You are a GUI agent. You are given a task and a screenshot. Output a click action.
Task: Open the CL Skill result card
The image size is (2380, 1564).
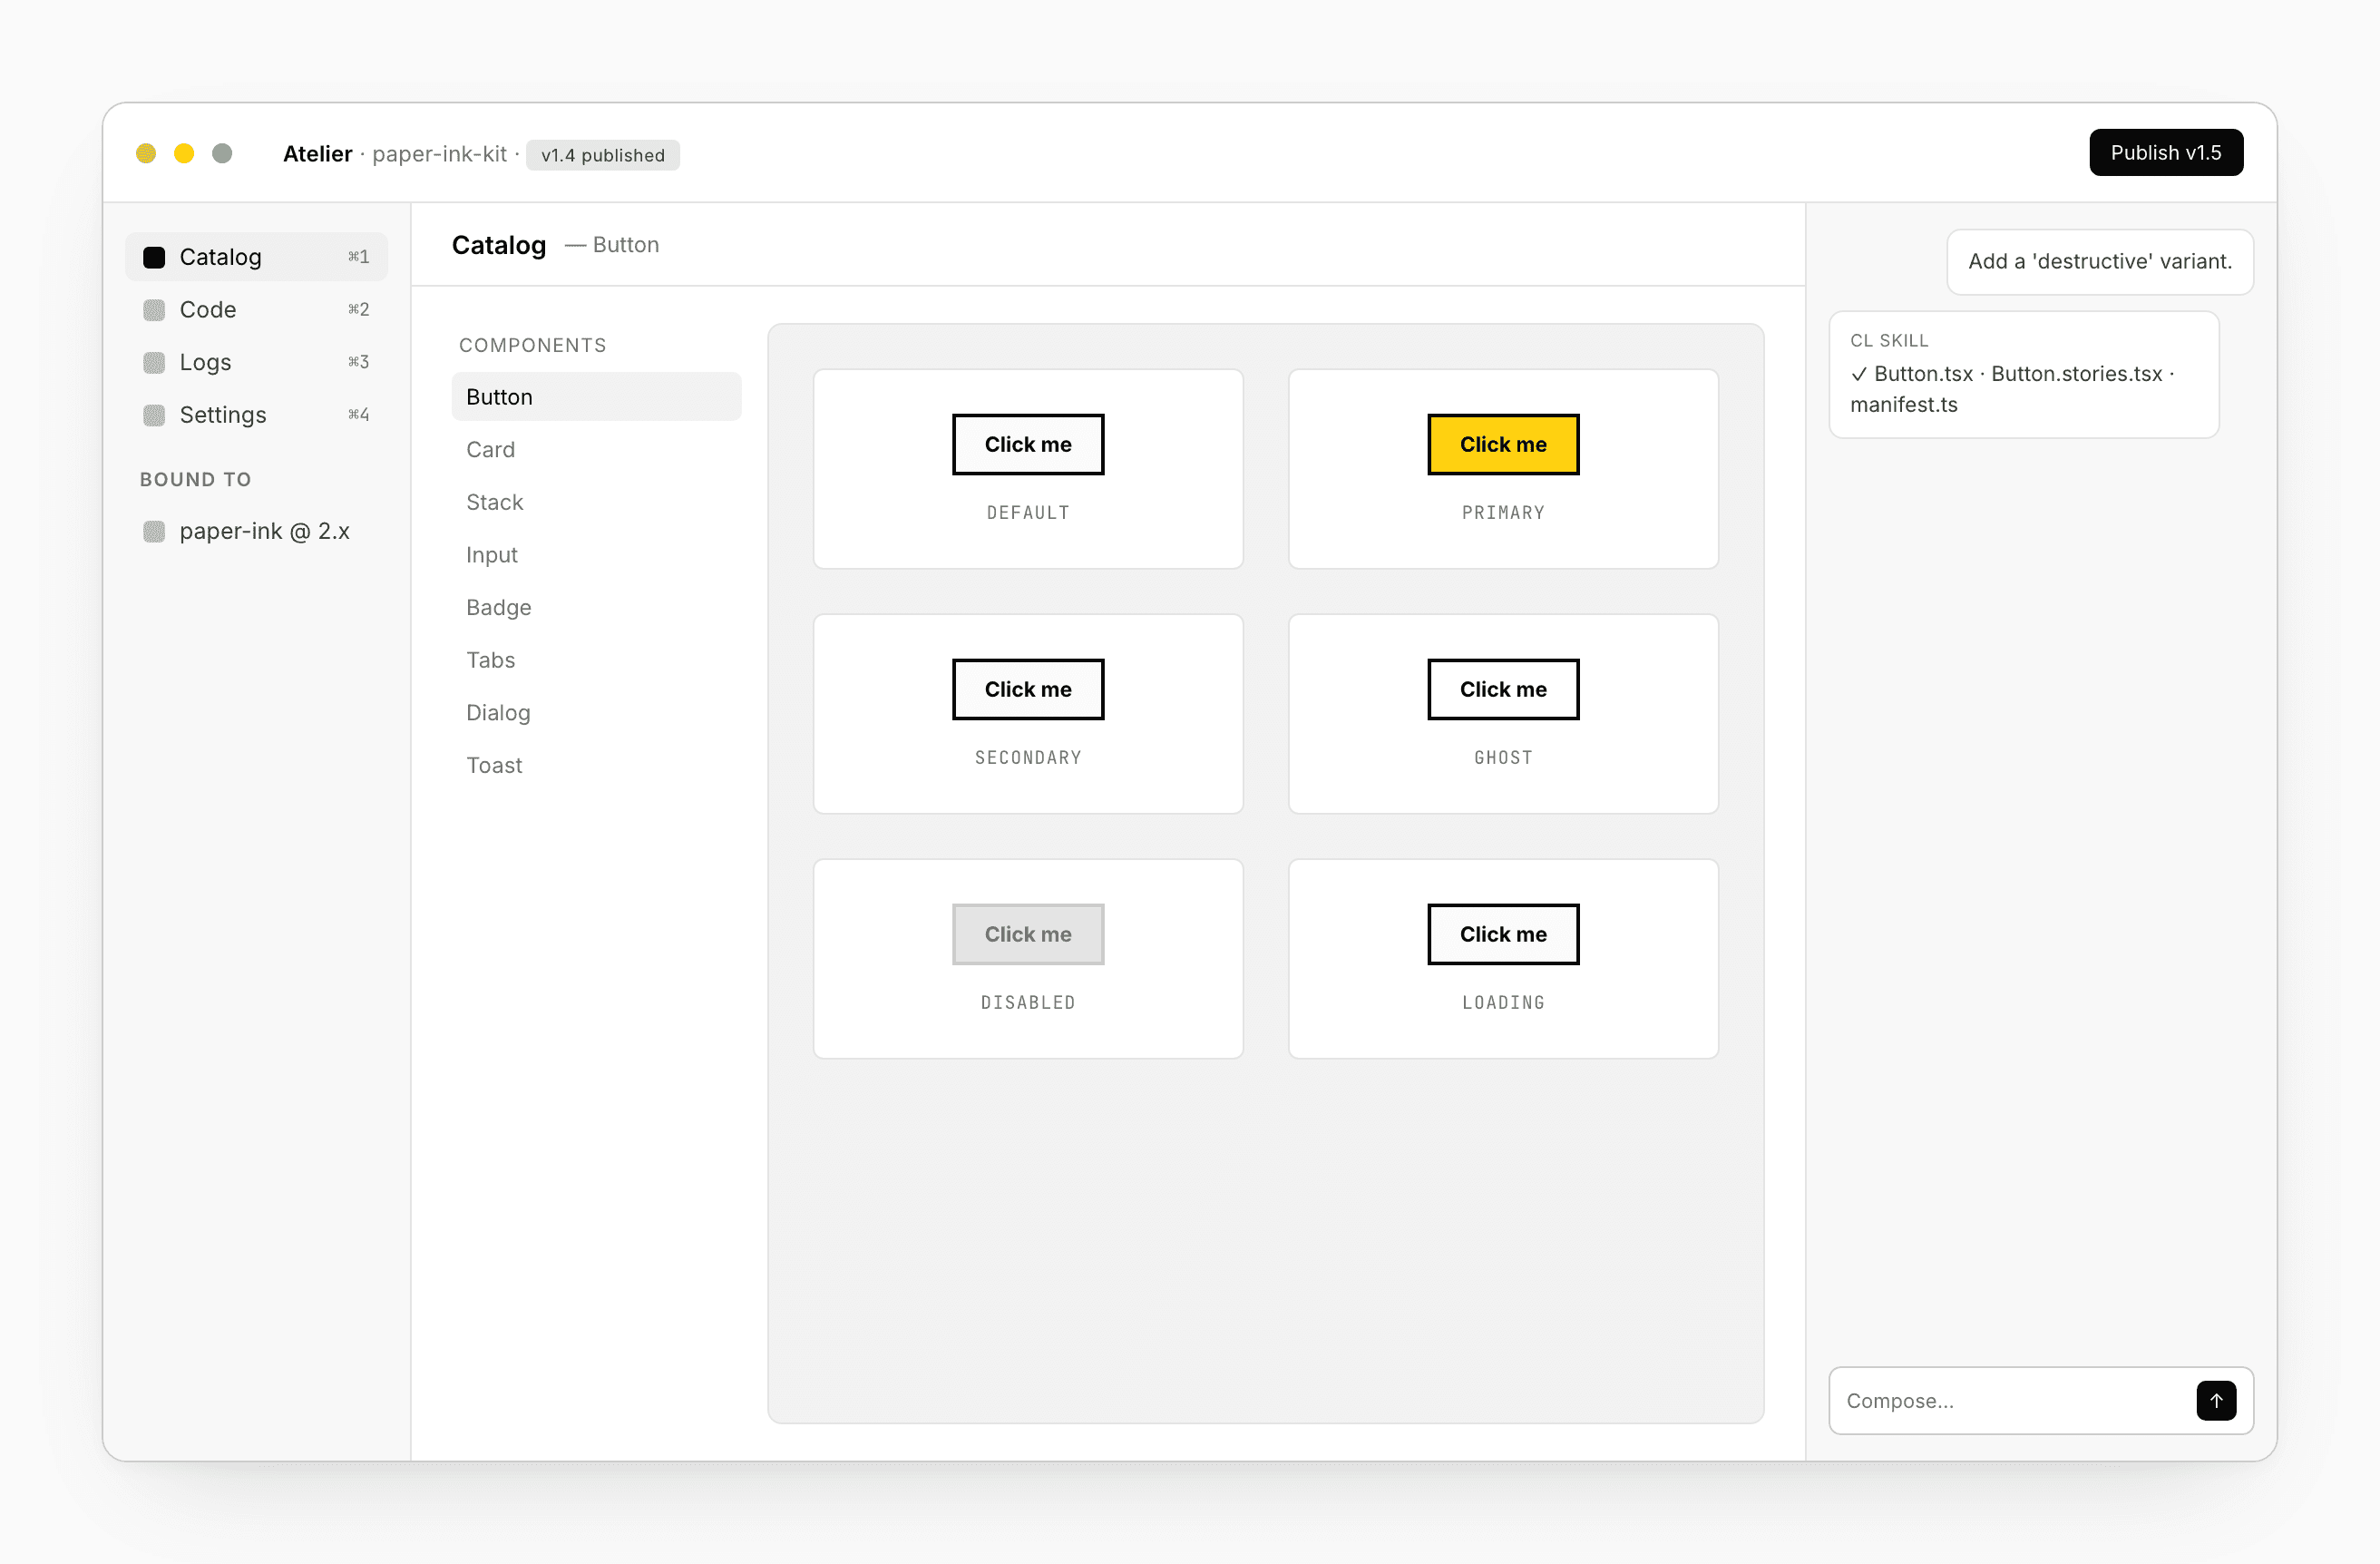pyautogui.click(x=2023, y=375)
